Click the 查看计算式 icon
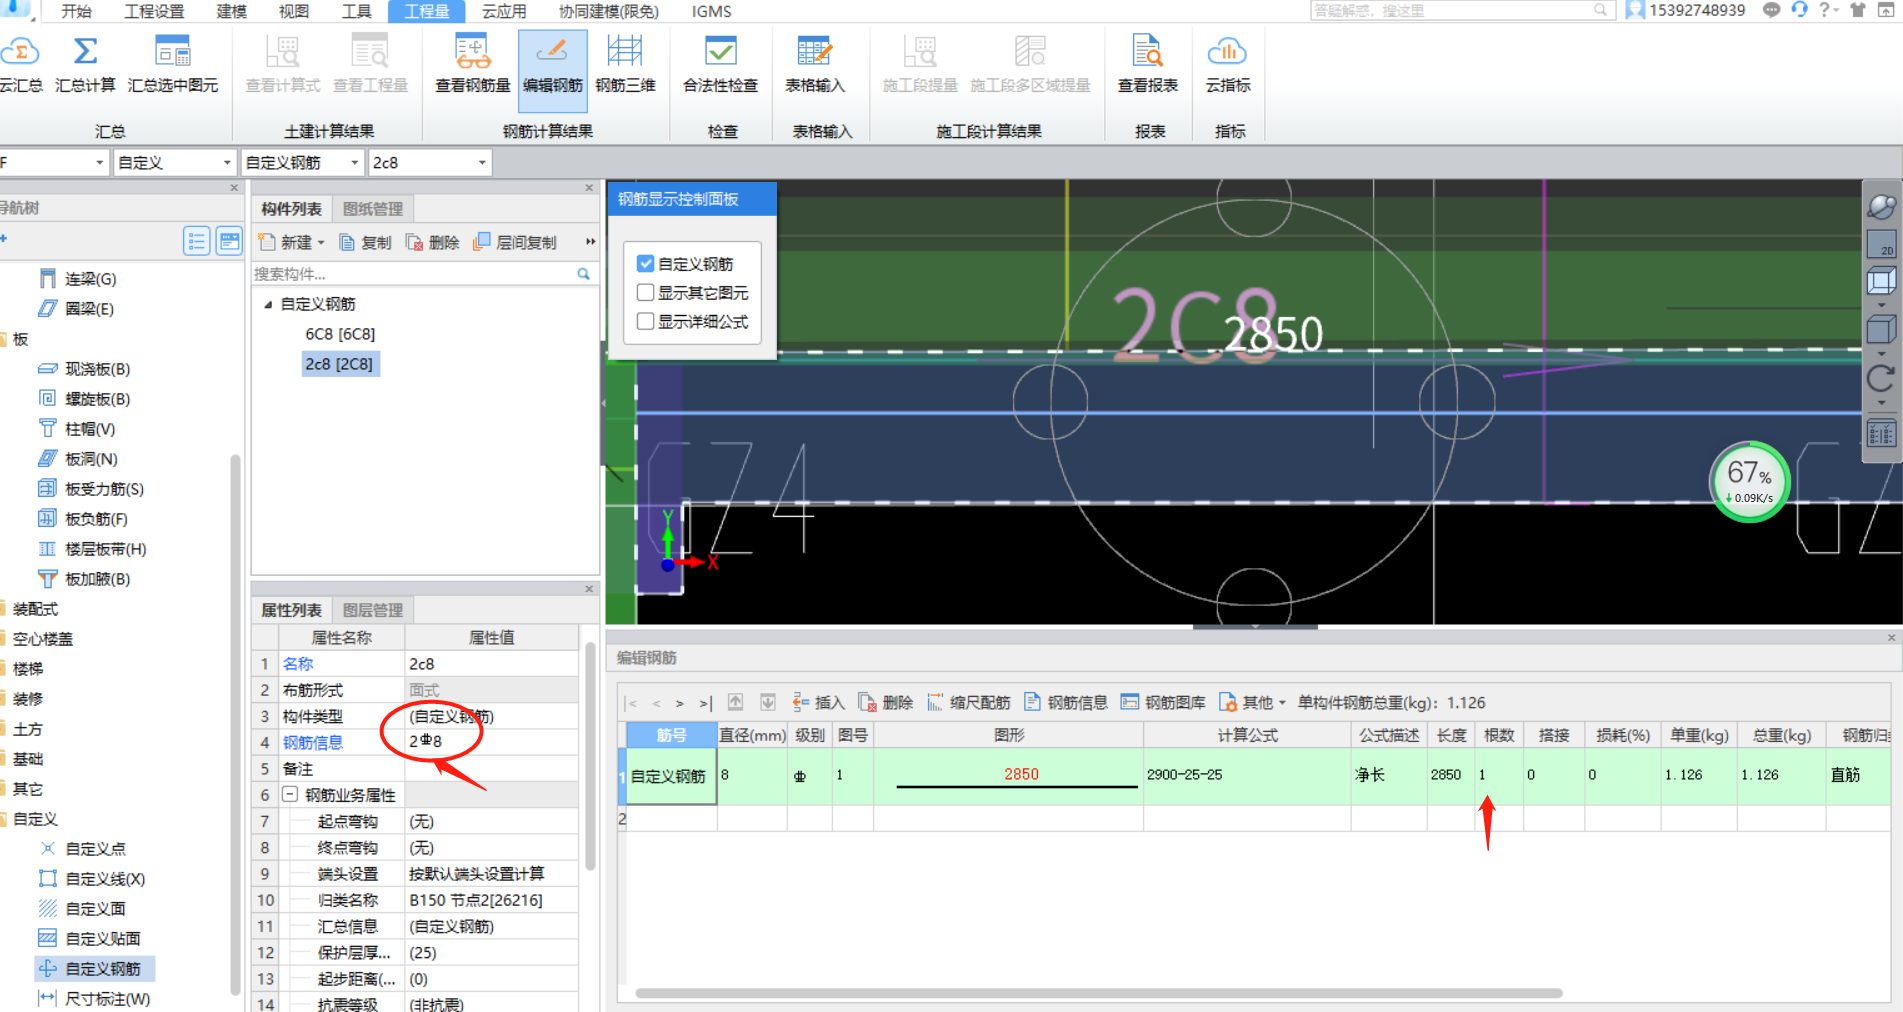Image resolution: width=1903 pixels, height=1012 pixels. click(283, 51)
